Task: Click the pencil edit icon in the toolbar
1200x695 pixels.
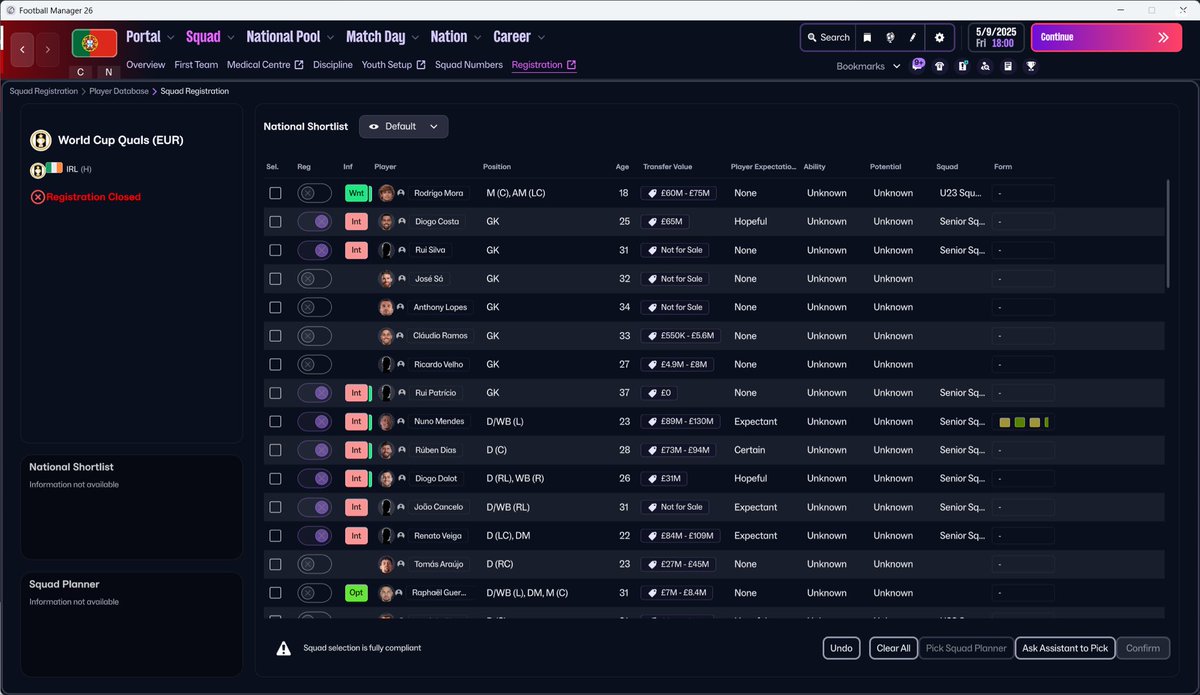Action: tap(912, 37)
